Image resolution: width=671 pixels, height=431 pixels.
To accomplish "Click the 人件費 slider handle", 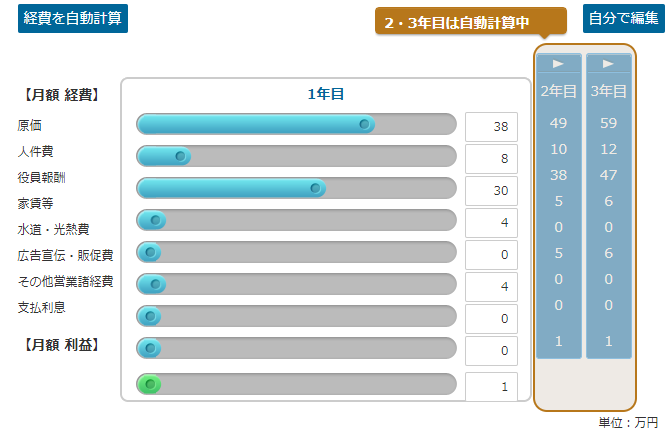I will click(180, 156).
